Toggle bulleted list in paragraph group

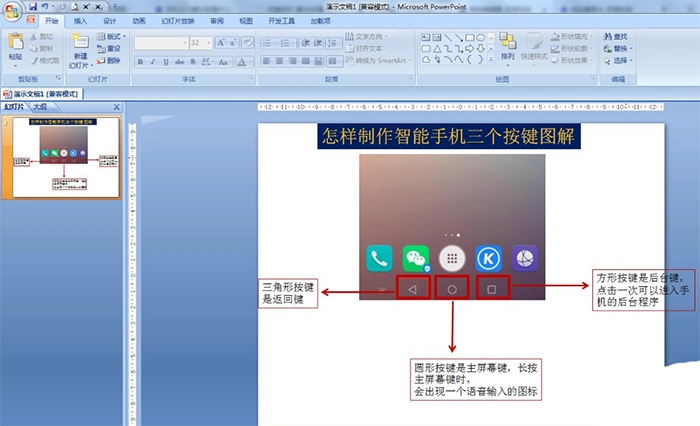coord(269,43)
